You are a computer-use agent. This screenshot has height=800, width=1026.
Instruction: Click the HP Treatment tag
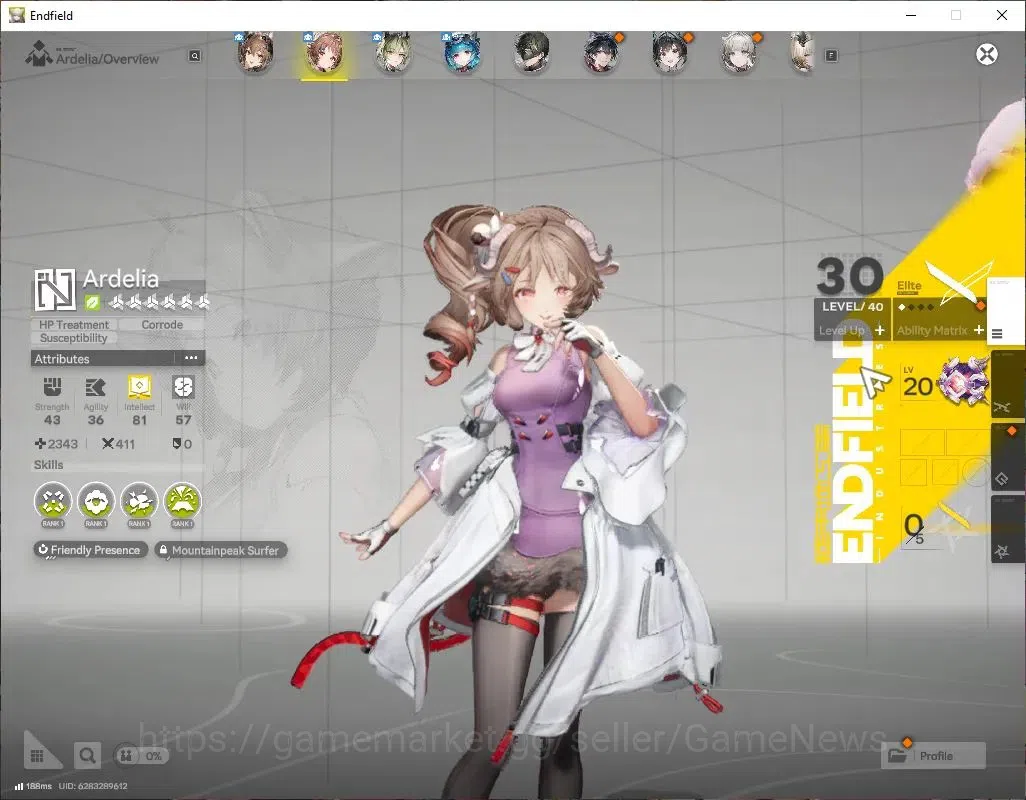74,324
